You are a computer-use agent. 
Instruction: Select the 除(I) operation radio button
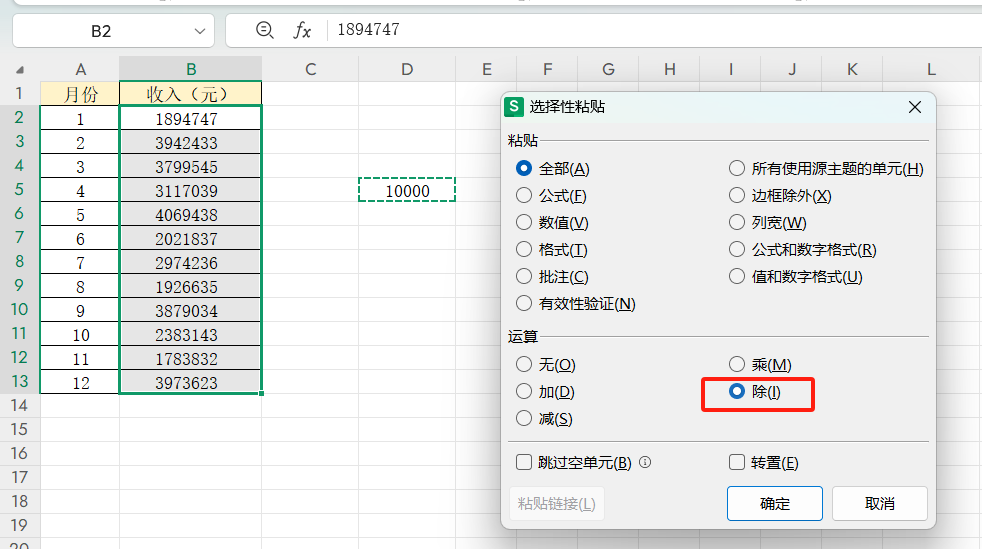(737, 392)
